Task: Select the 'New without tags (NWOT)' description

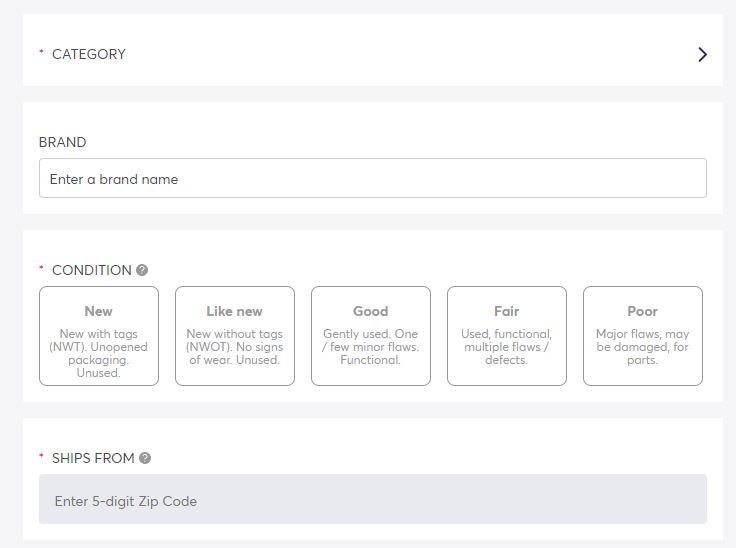Action: 235,347
